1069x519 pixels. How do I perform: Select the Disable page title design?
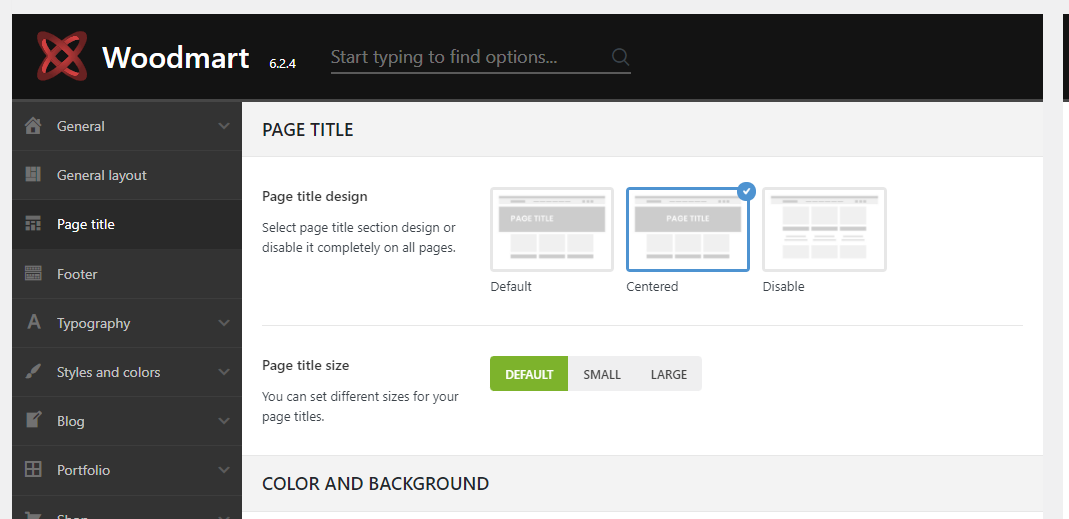(824, 229)
